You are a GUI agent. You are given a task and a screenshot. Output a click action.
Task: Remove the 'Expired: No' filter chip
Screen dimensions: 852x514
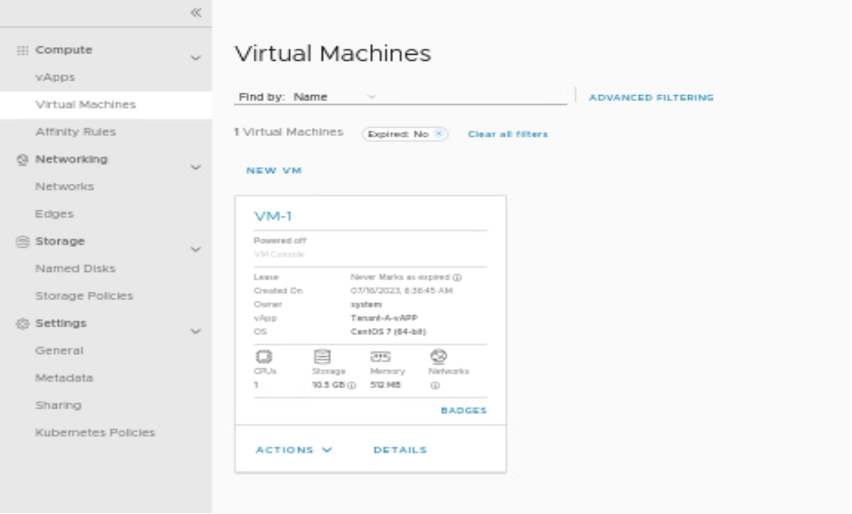point(439,134)
